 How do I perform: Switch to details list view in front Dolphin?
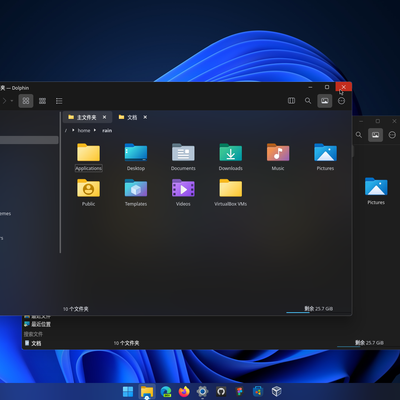pos(59,101)
